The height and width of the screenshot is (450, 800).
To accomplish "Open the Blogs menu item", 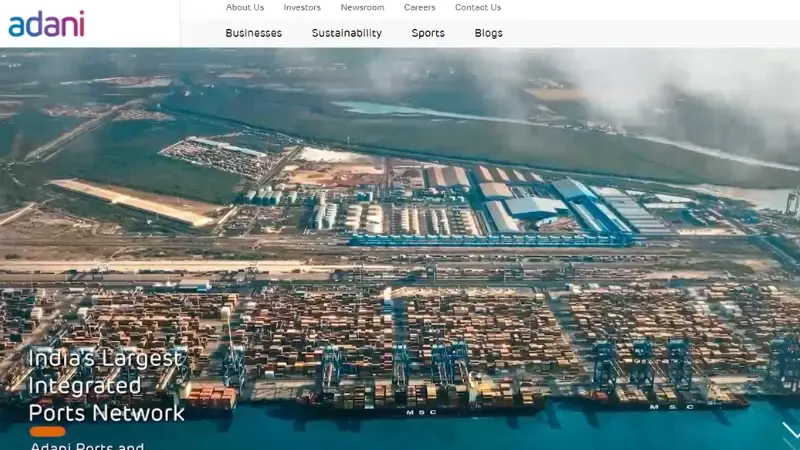I will click(488, 33).
